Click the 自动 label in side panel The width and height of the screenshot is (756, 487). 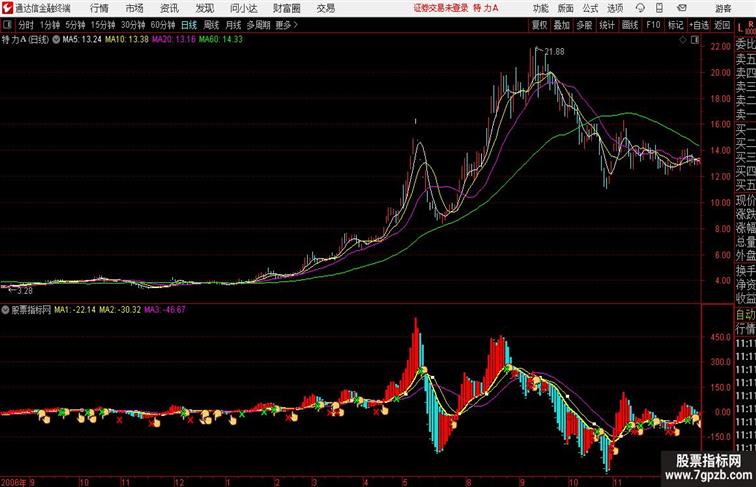(745, 314)
